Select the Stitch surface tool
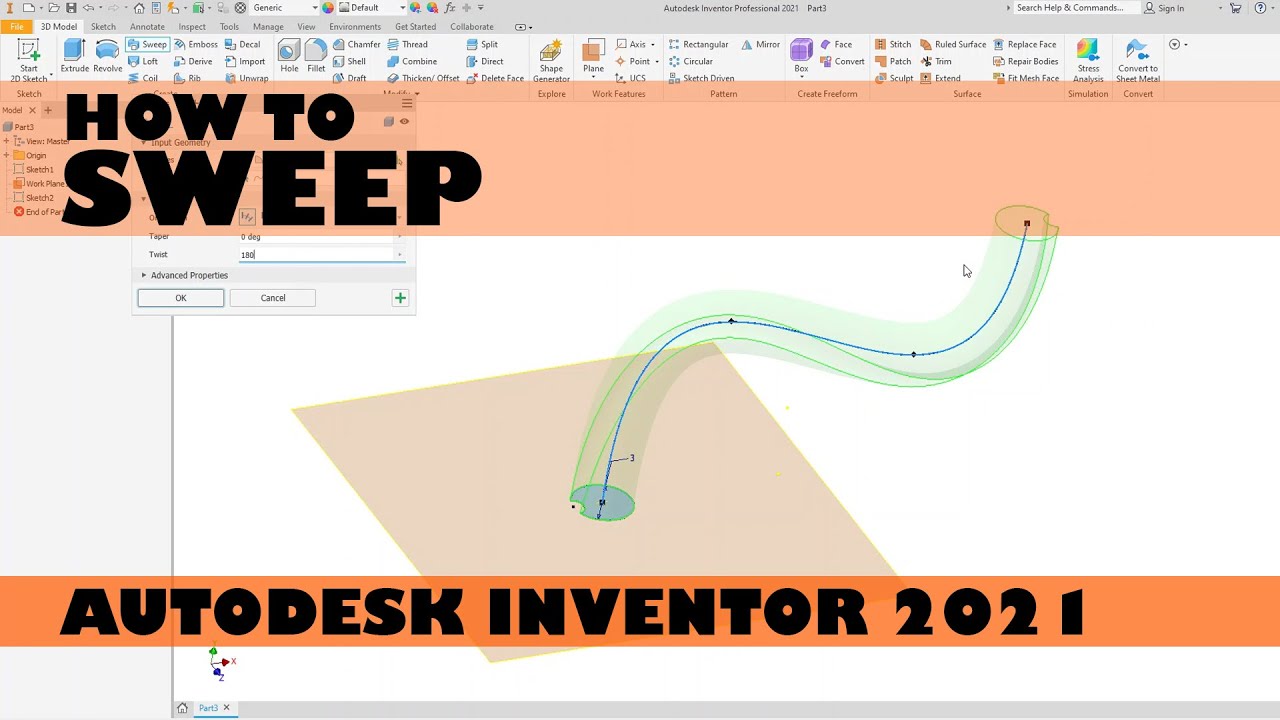1280x720 pixels. tap(893, 44)
